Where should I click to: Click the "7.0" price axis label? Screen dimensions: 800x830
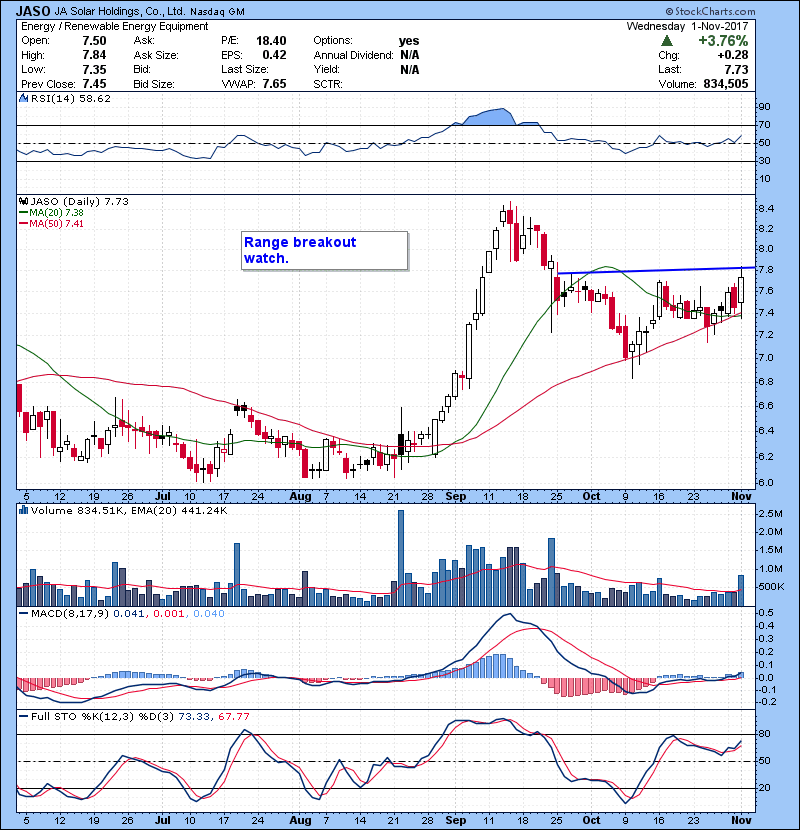coord(766,358)
